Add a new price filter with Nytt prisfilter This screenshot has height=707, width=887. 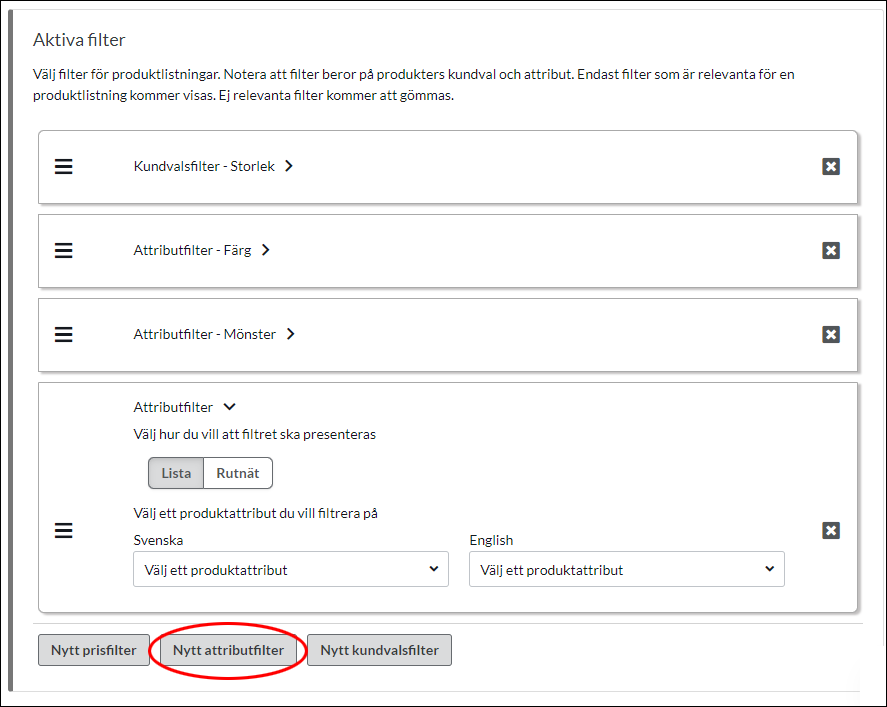tap(94, 650)
